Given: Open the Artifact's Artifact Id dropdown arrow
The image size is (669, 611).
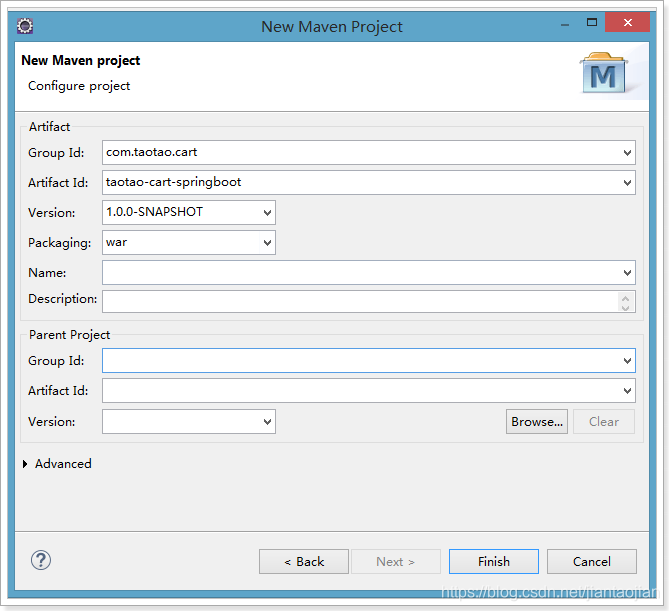Looking at the screenshot, I should tap(627, 183).
